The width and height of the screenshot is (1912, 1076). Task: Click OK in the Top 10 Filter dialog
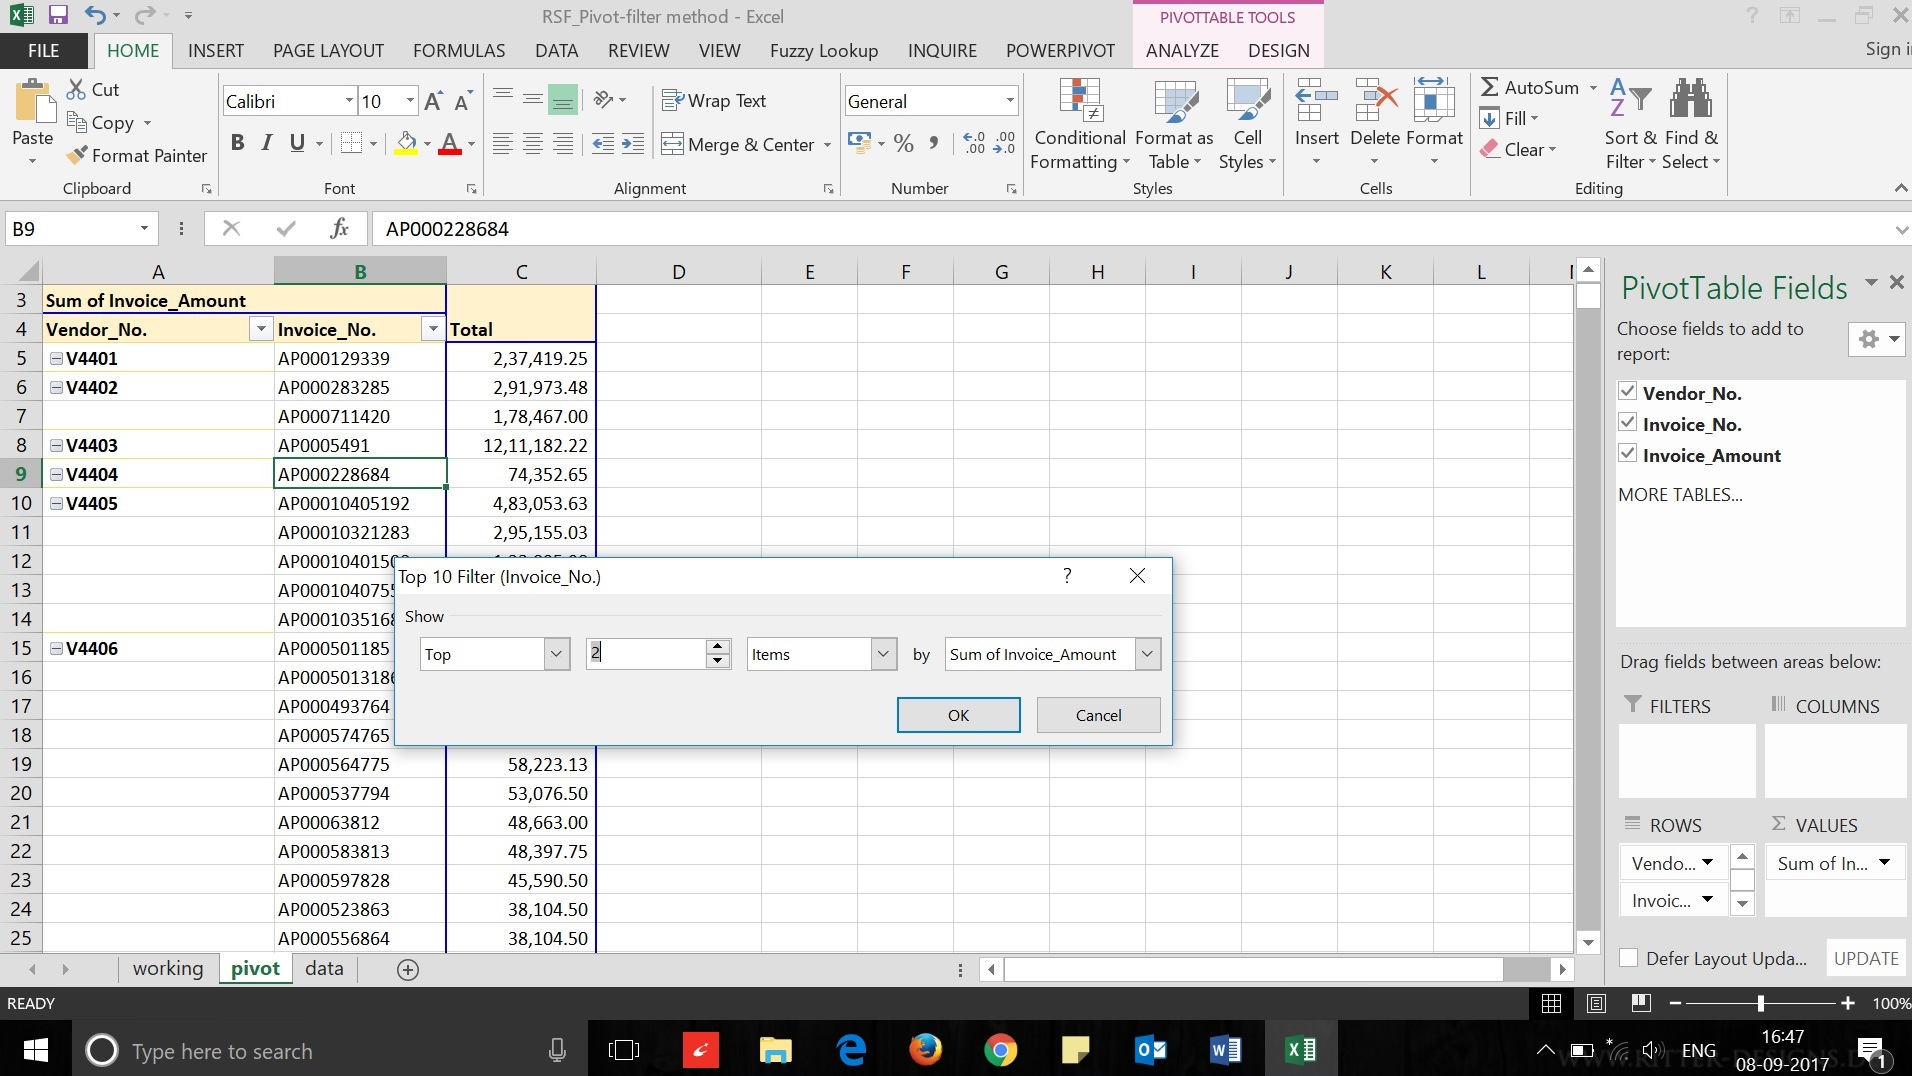click(x=958, y=715)
